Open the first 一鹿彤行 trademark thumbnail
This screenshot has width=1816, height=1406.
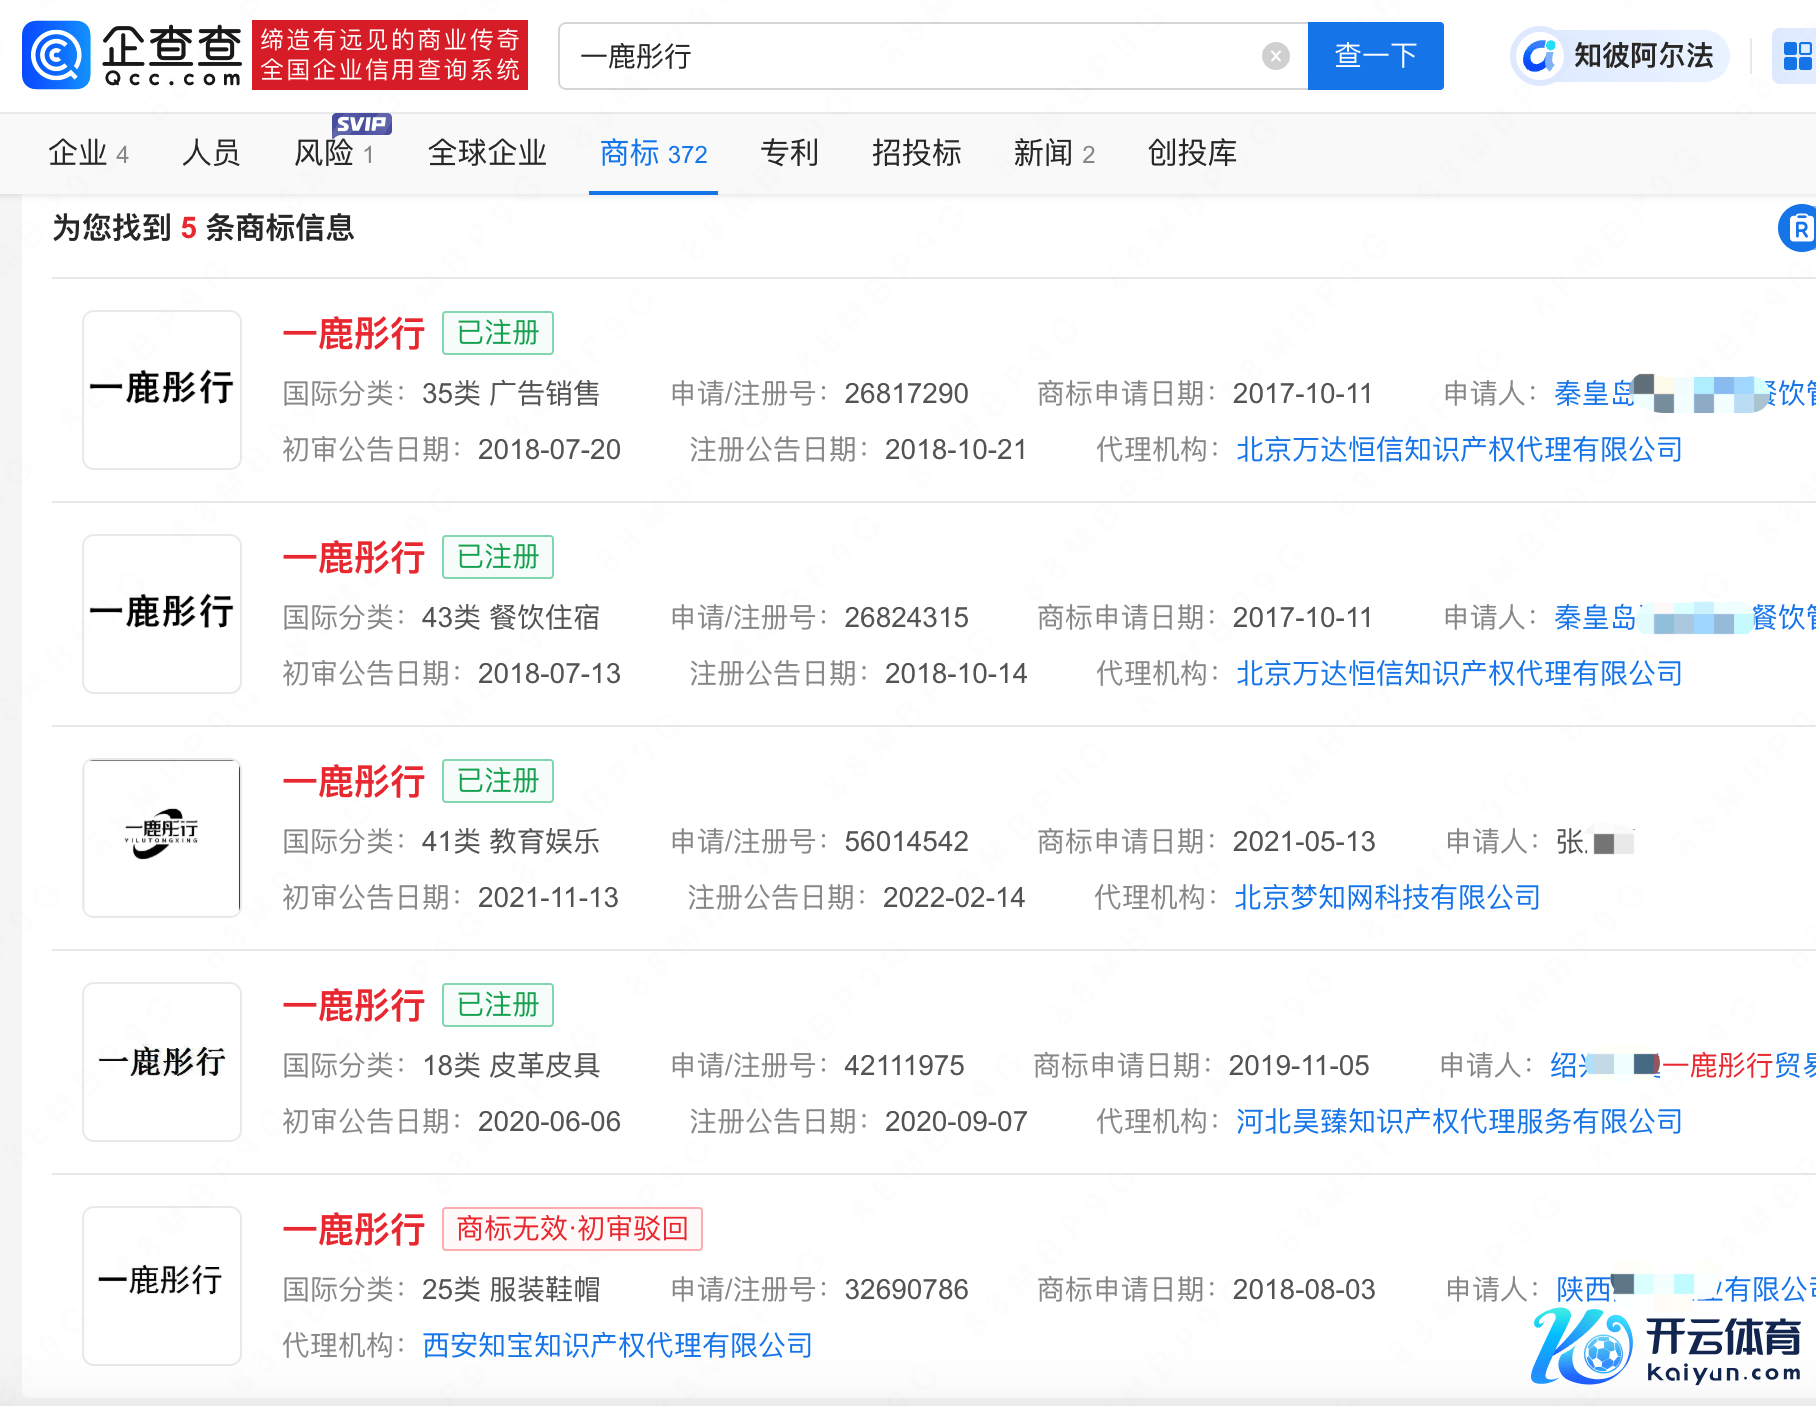click(x=162, y=390)
